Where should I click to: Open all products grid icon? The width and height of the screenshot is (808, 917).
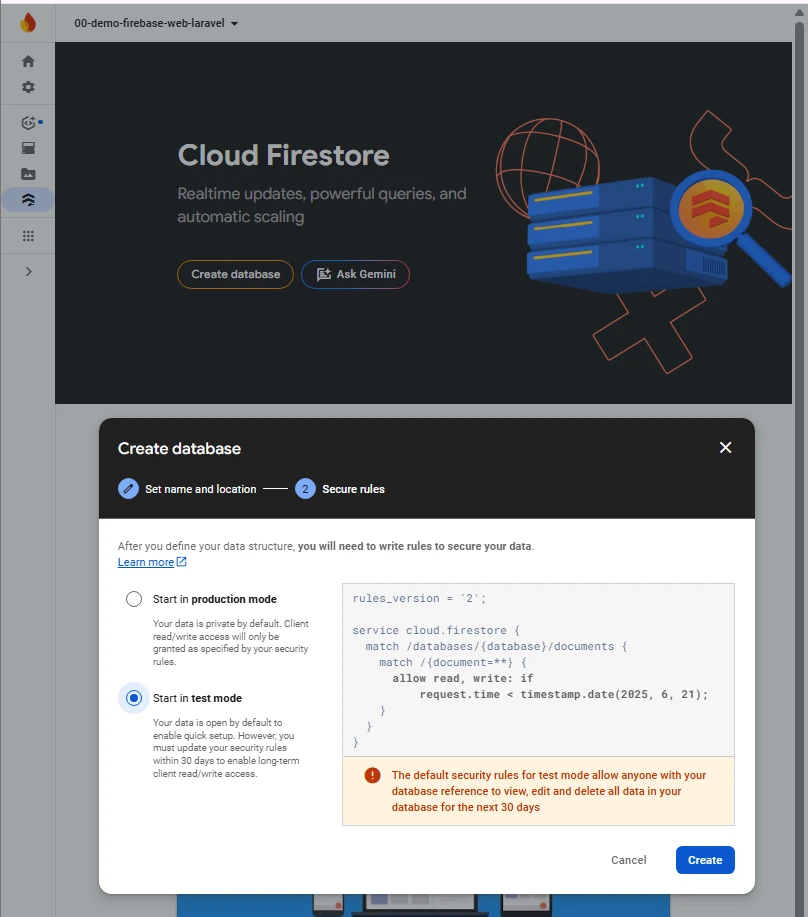(x=28, y=236)
